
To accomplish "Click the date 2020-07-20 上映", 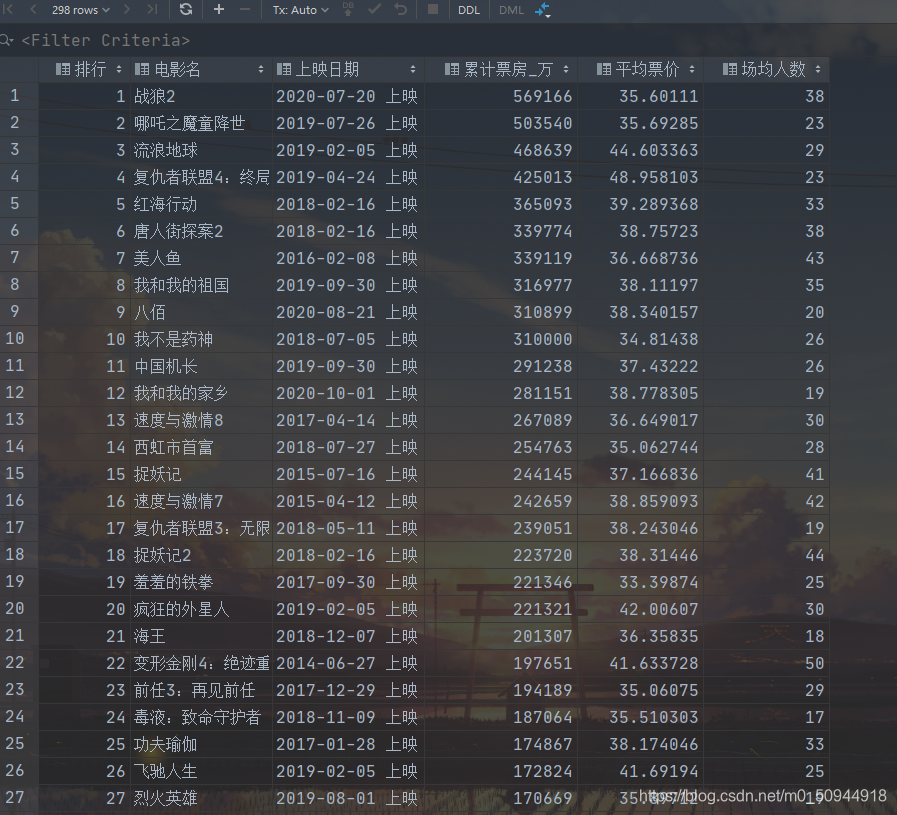I will pyautogui.click(x=347, y=96).
